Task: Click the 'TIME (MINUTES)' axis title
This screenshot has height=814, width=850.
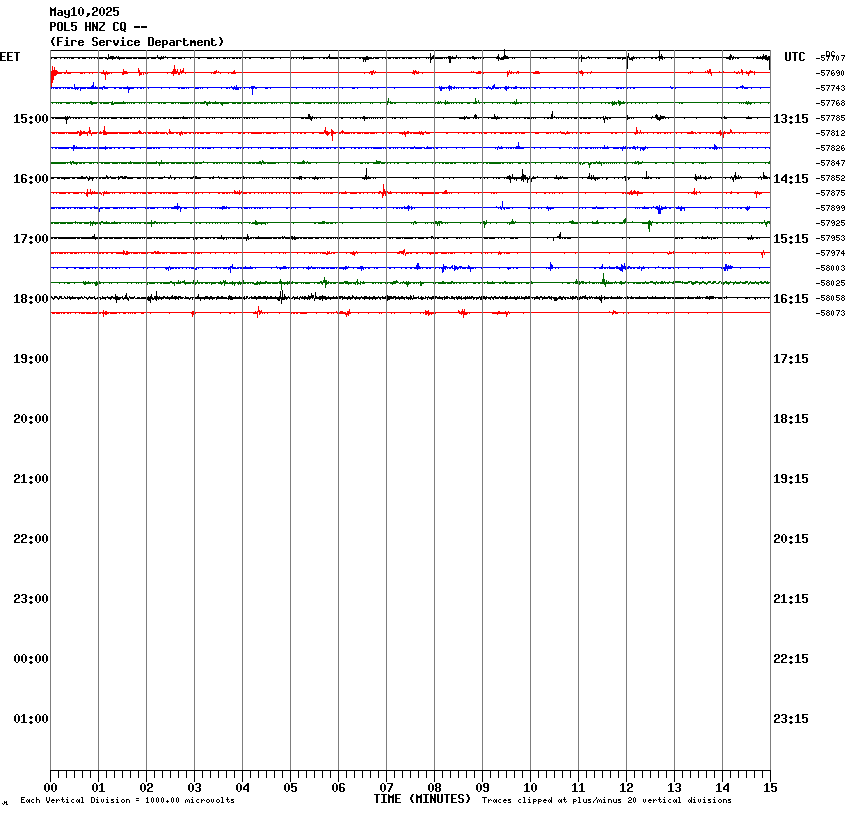Action: click(x=422, y=799)
